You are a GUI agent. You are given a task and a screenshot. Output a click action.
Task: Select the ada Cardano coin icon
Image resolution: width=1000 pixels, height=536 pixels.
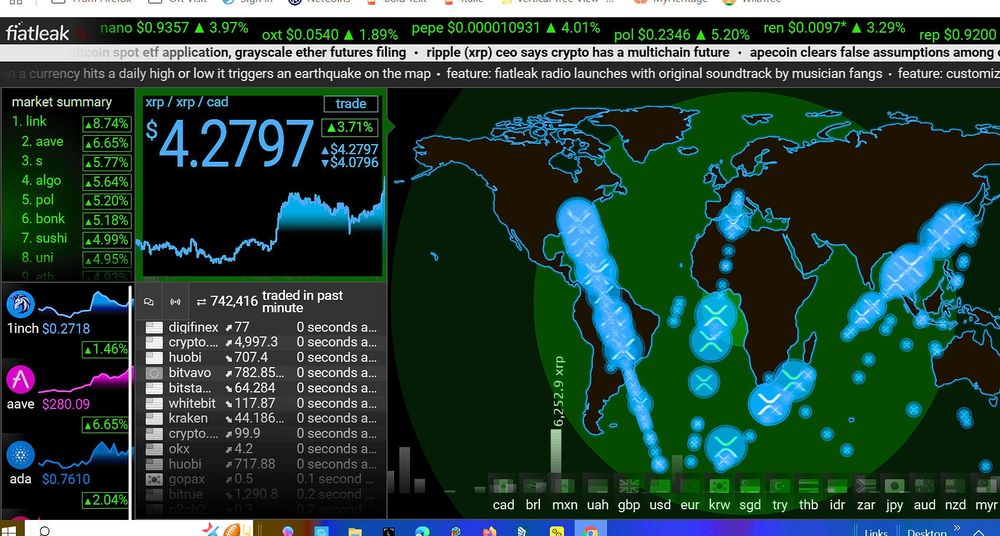20,455
